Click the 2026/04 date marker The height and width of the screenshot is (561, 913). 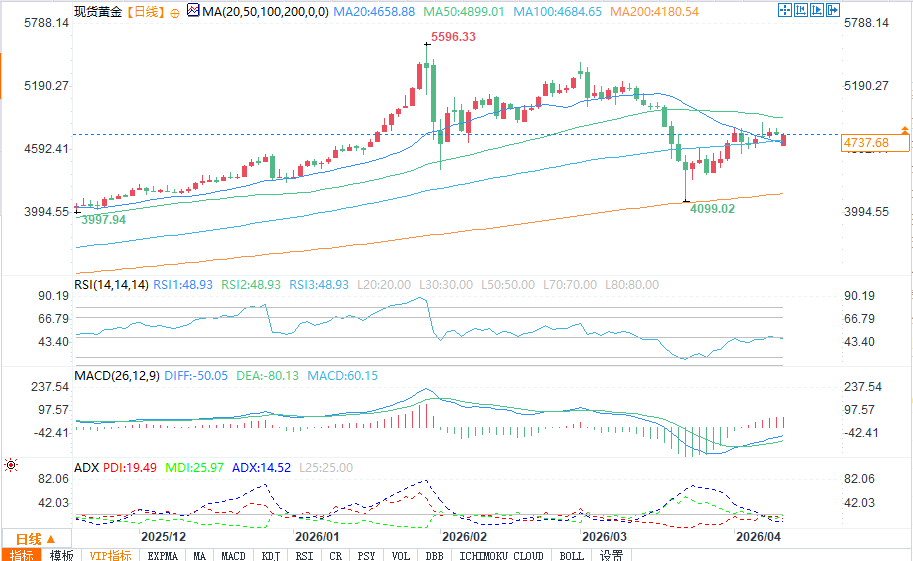(x=758, y=537)
